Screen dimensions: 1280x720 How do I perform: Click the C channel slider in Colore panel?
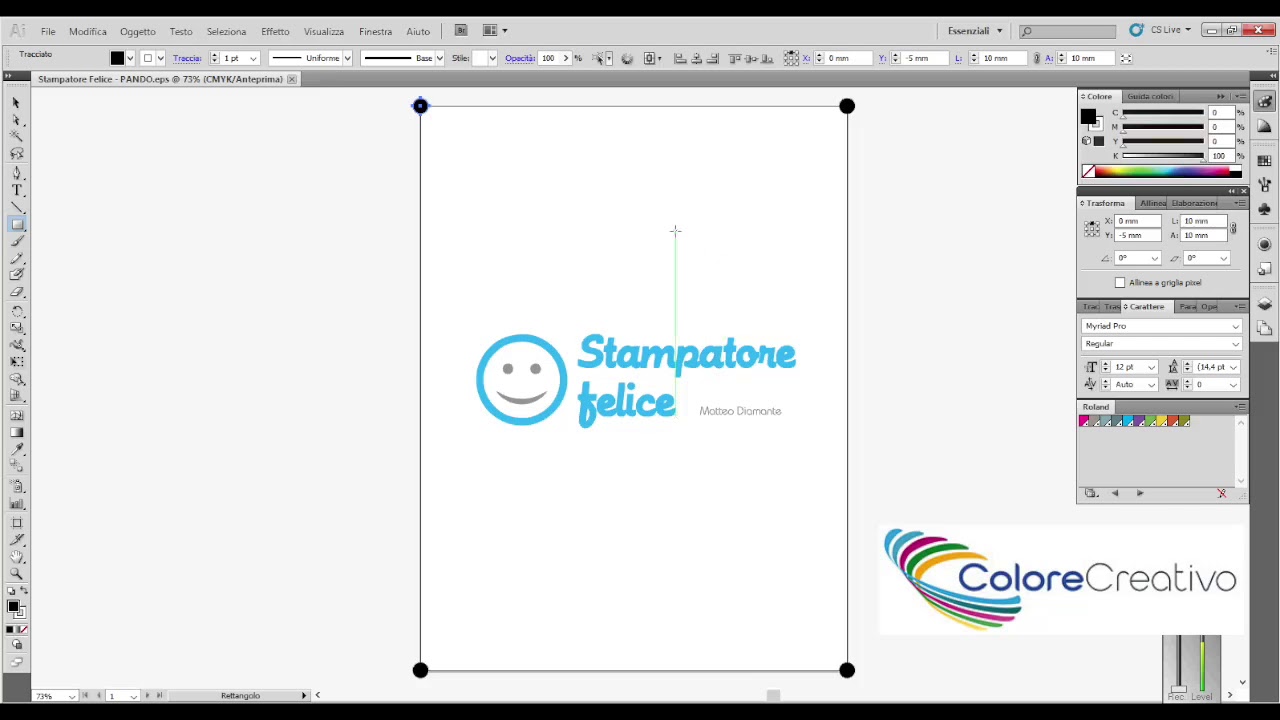1162,113
